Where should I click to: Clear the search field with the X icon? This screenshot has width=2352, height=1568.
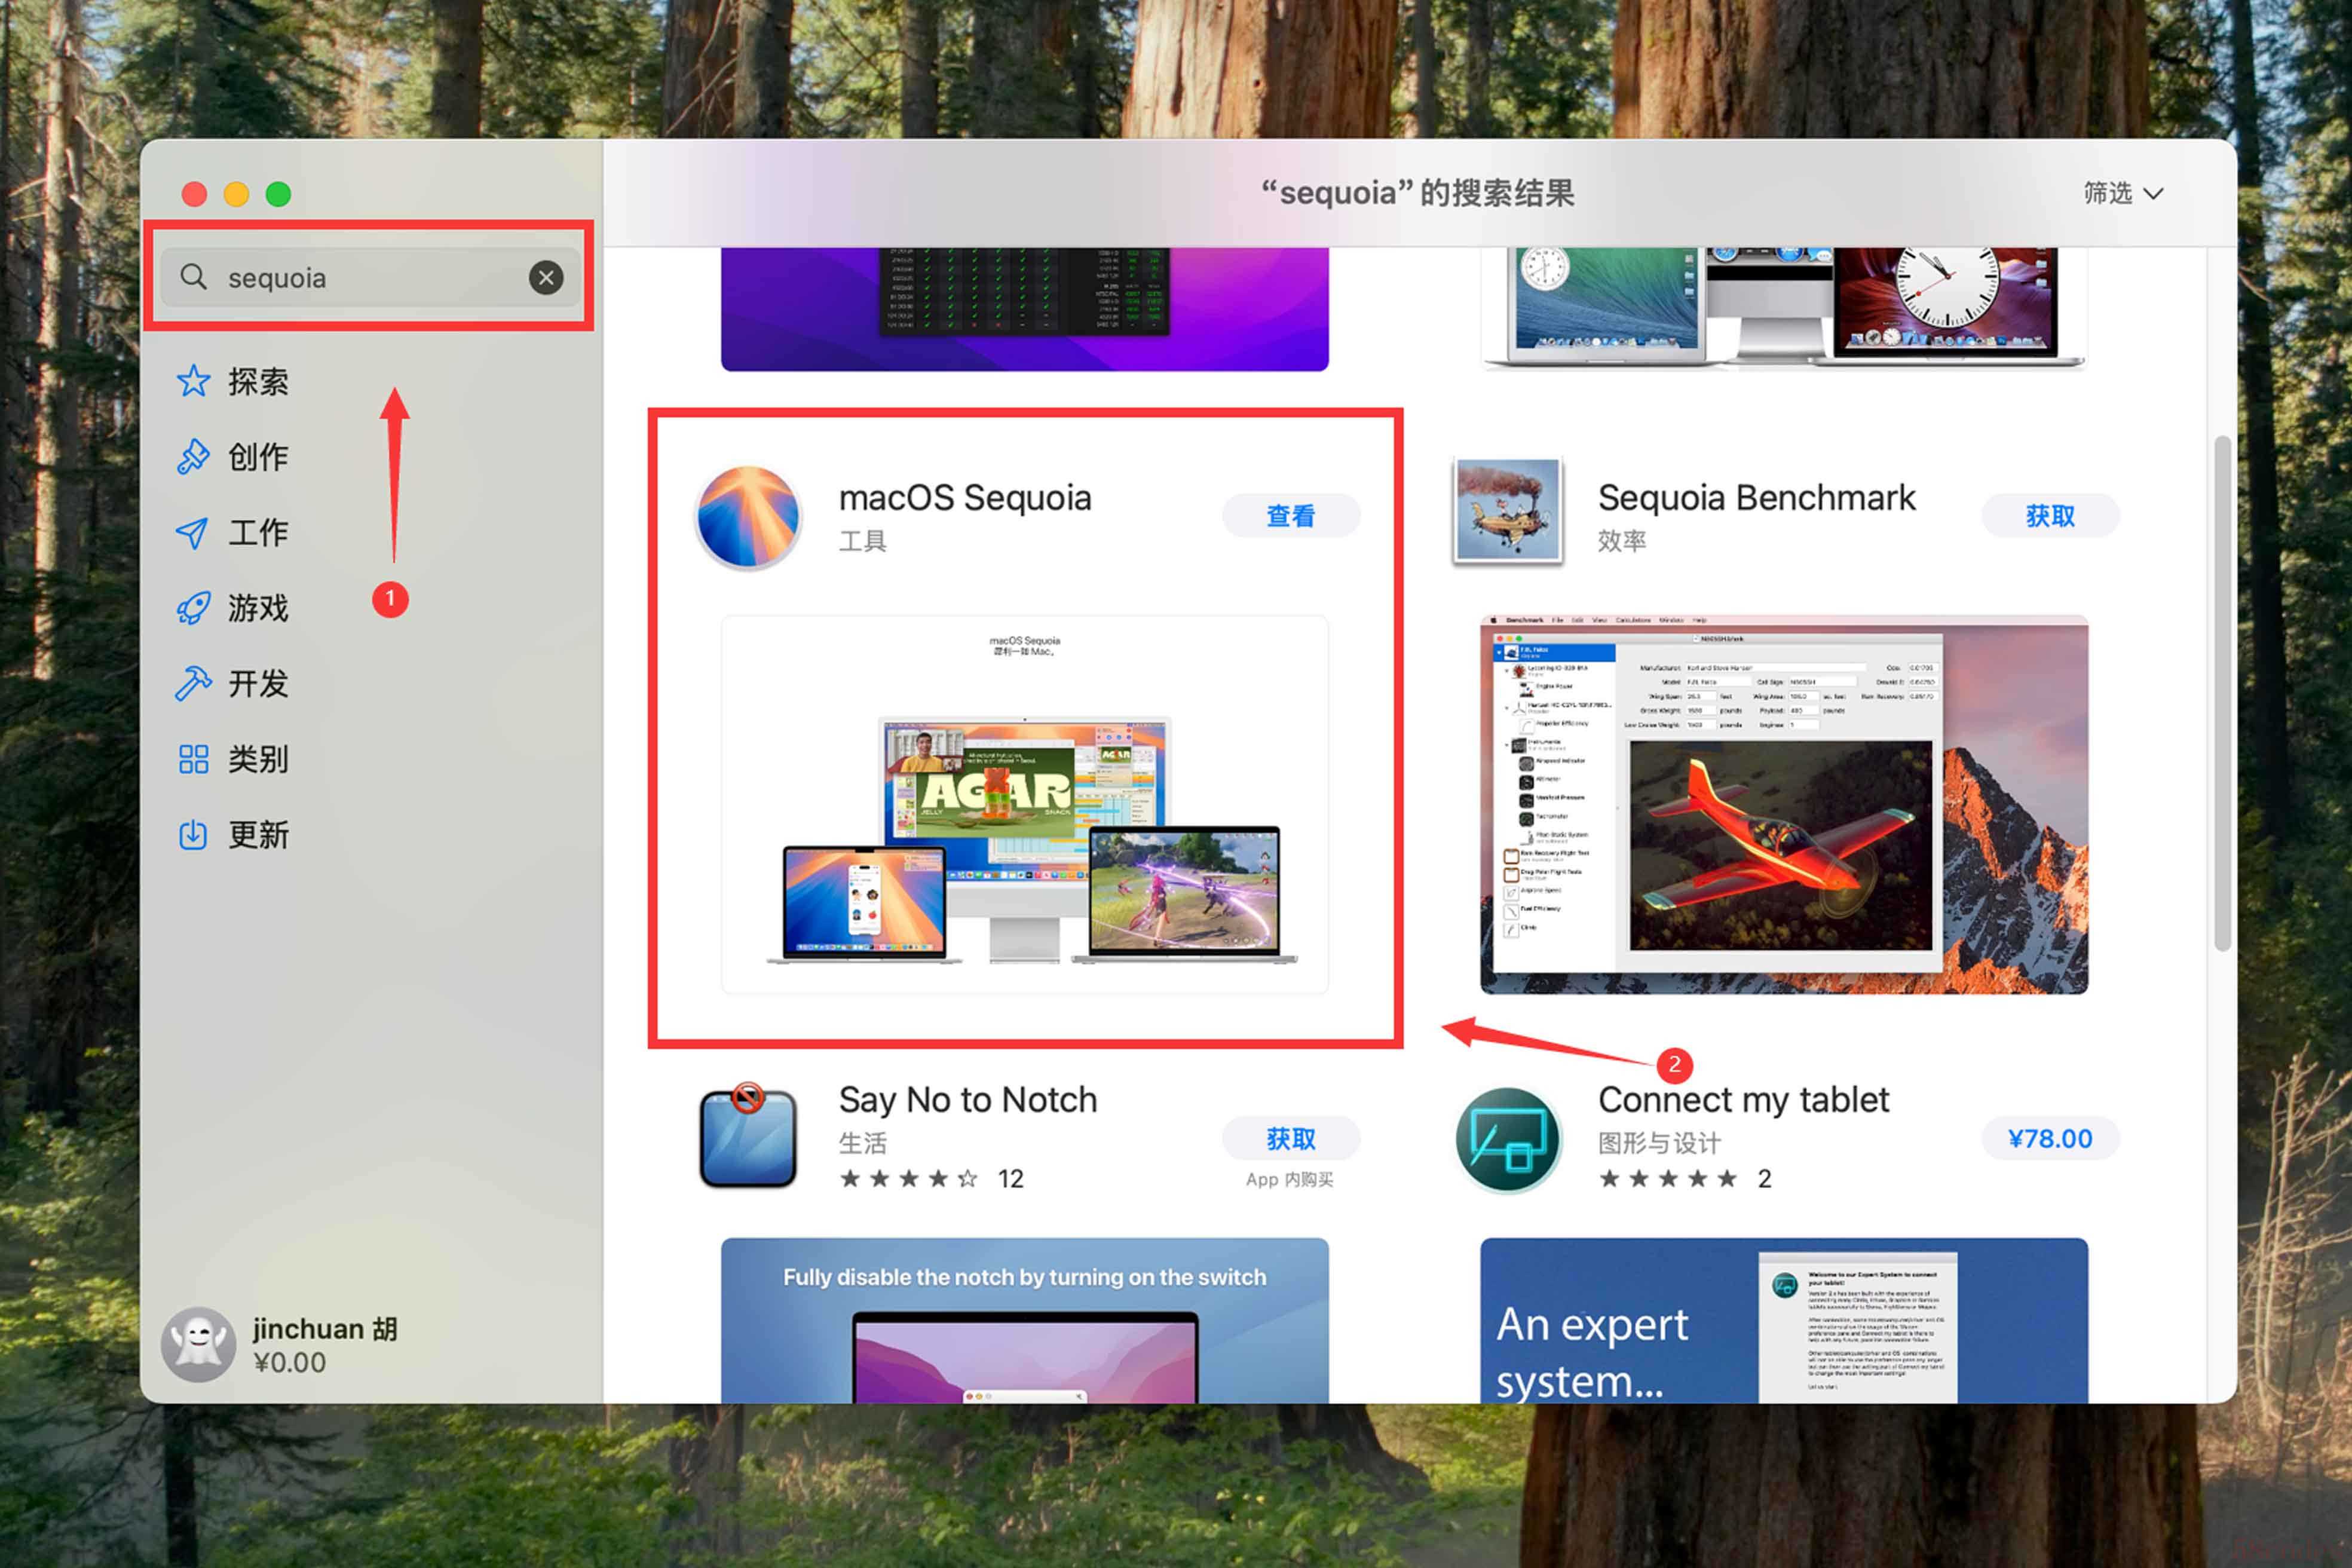pos(546,277)
